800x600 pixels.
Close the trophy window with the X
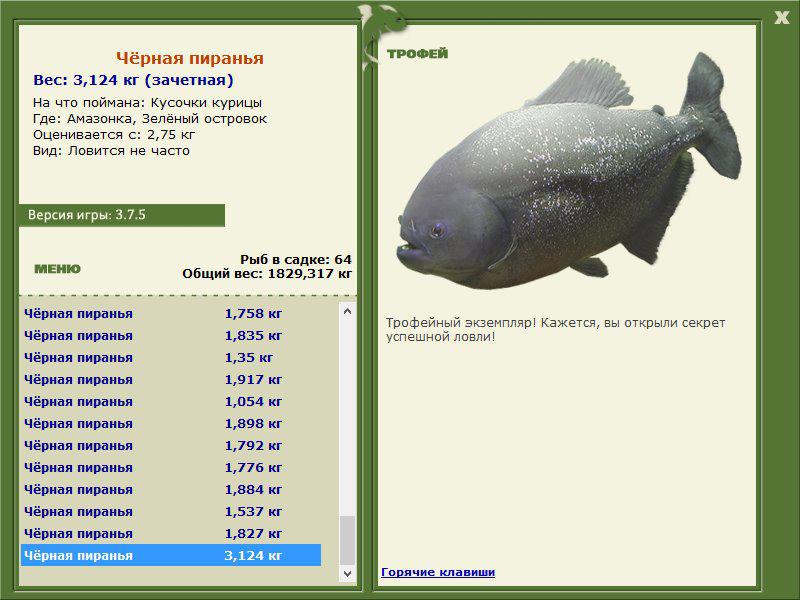[x=781, y=16]
